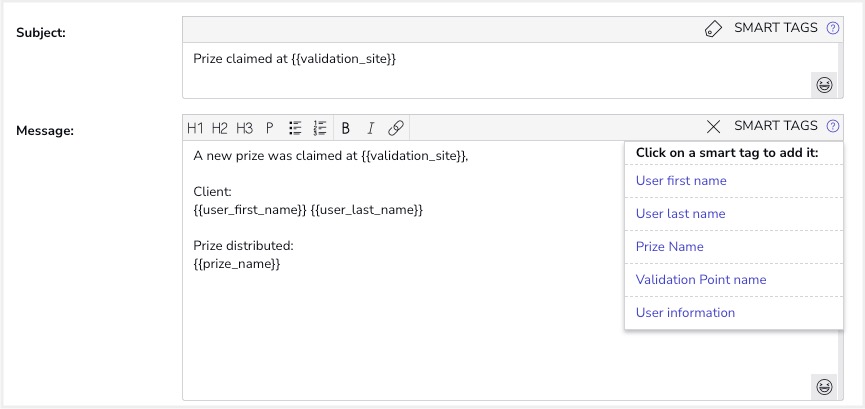Add the Prize Name smart tag
Screen dimensions: 865x409
pos(669,247)
